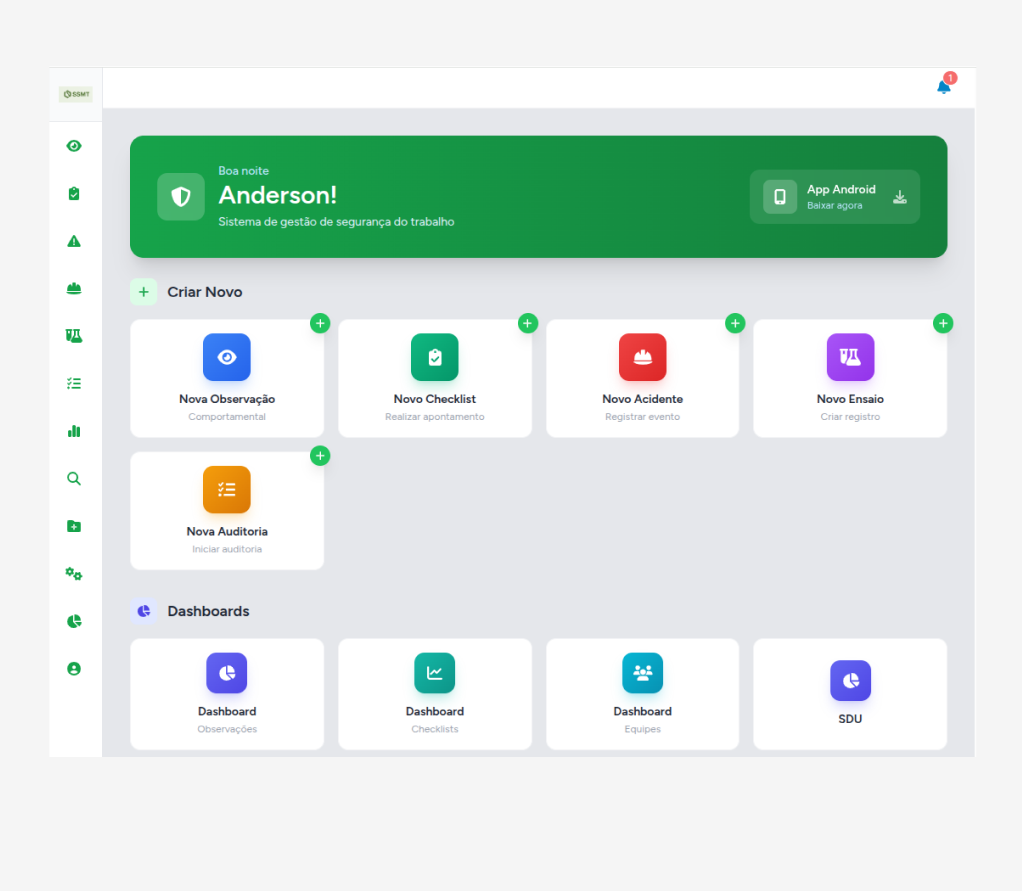Click the "Criar Novo" section heading

click(x=205, y=292)
